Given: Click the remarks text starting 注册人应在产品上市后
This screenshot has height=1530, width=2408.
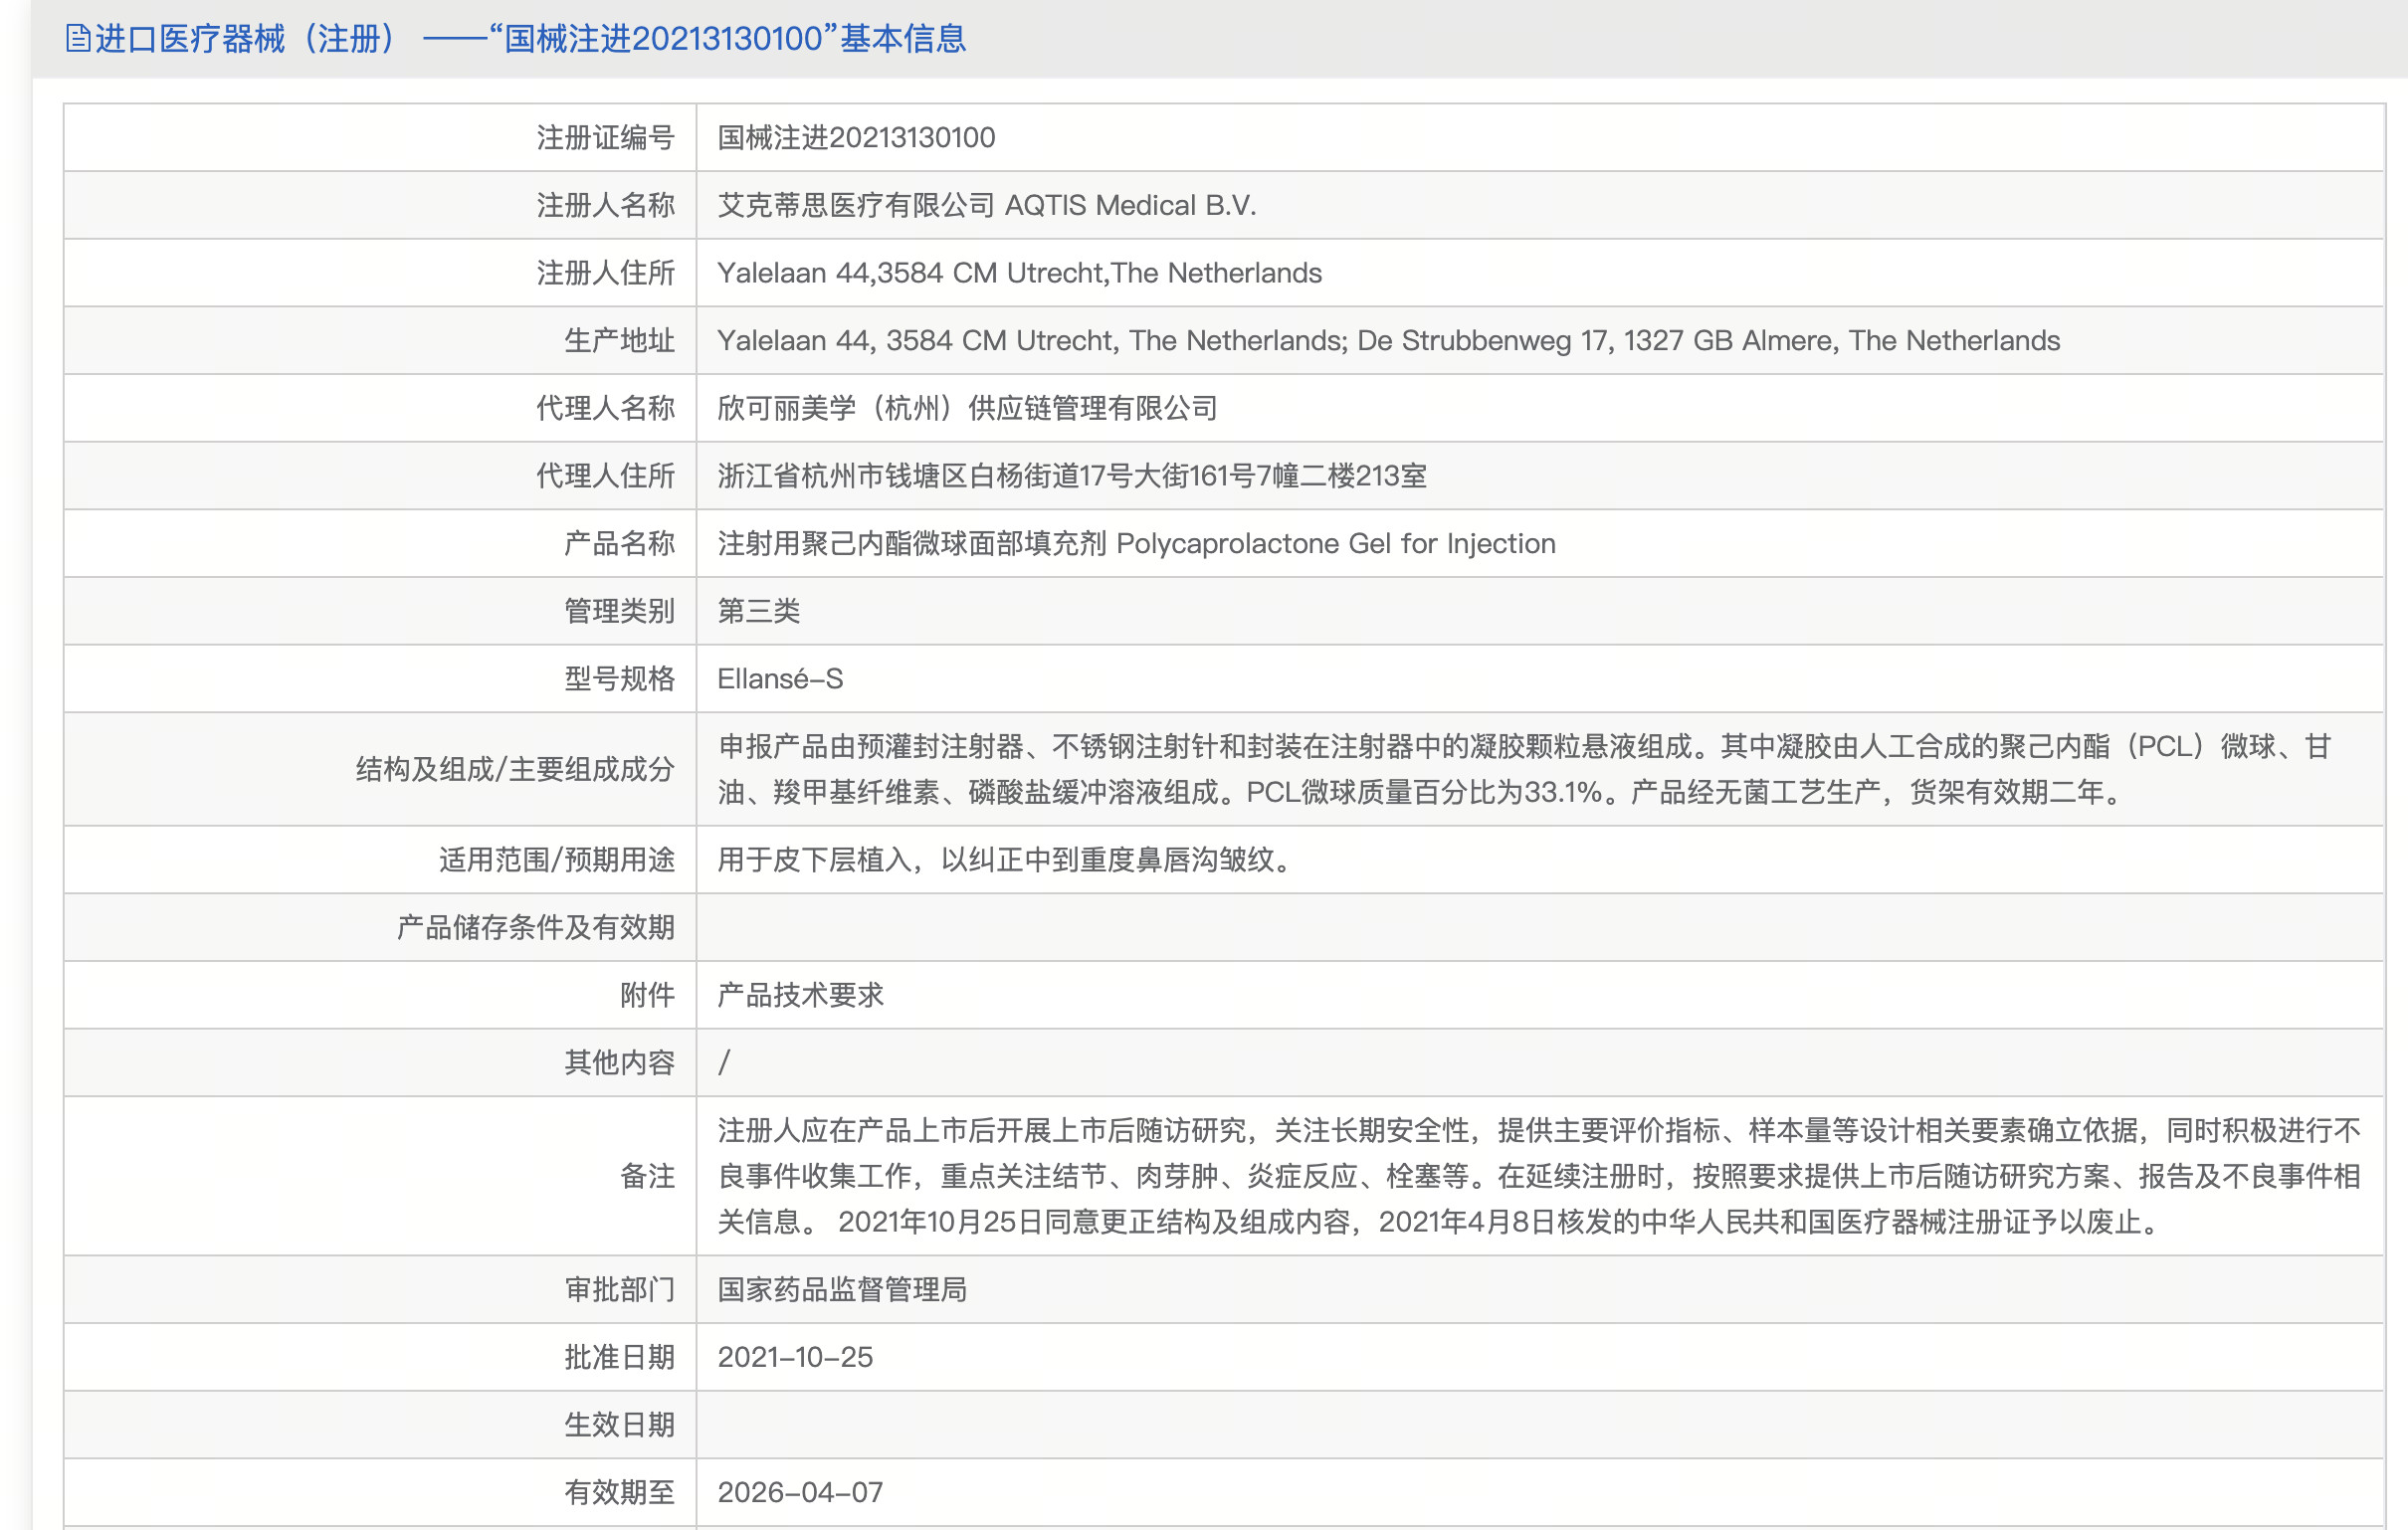Looking at the screenshot, I should [1539, 1177].
